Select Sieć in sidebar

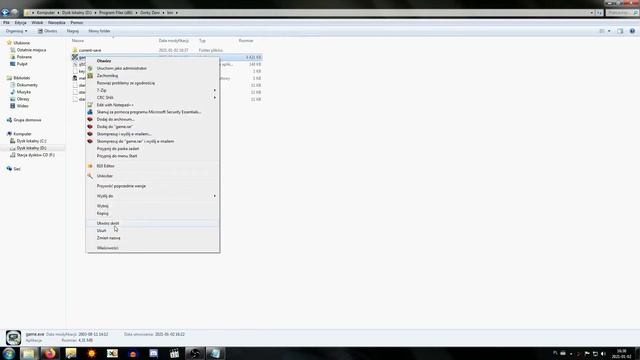pos(17,169)
